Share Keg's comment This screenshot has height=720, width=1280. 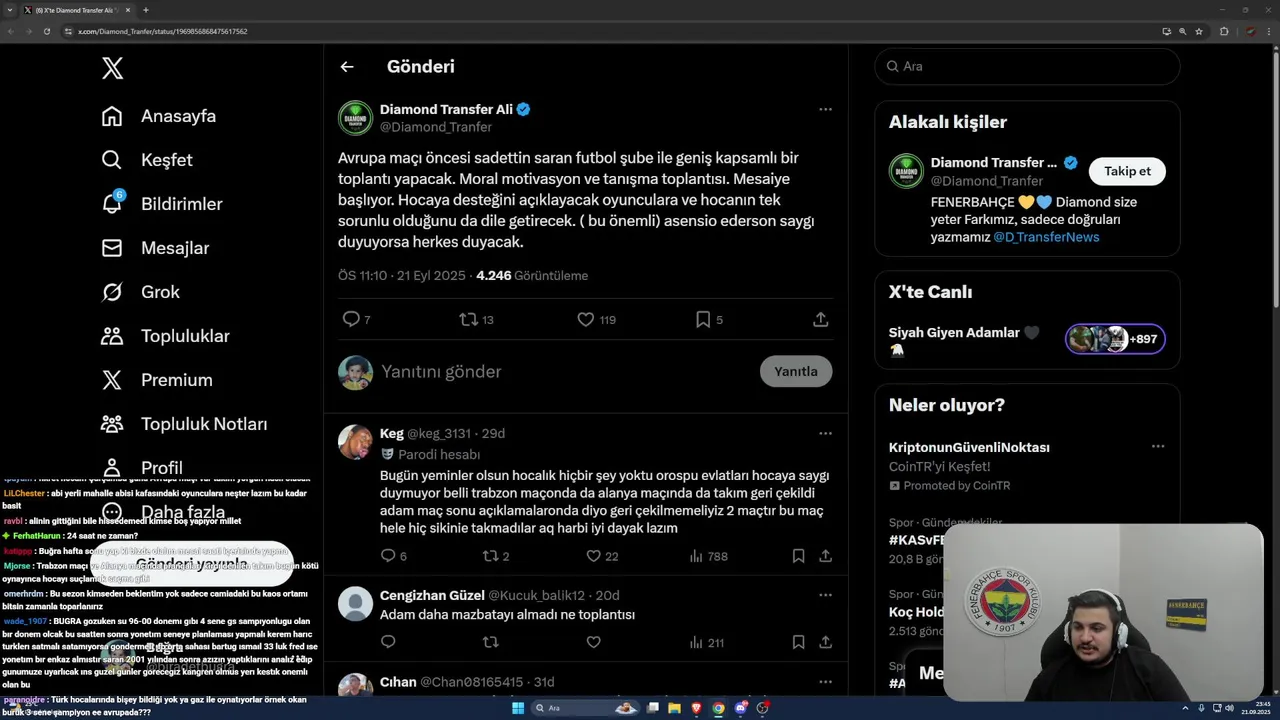(825, 556)
